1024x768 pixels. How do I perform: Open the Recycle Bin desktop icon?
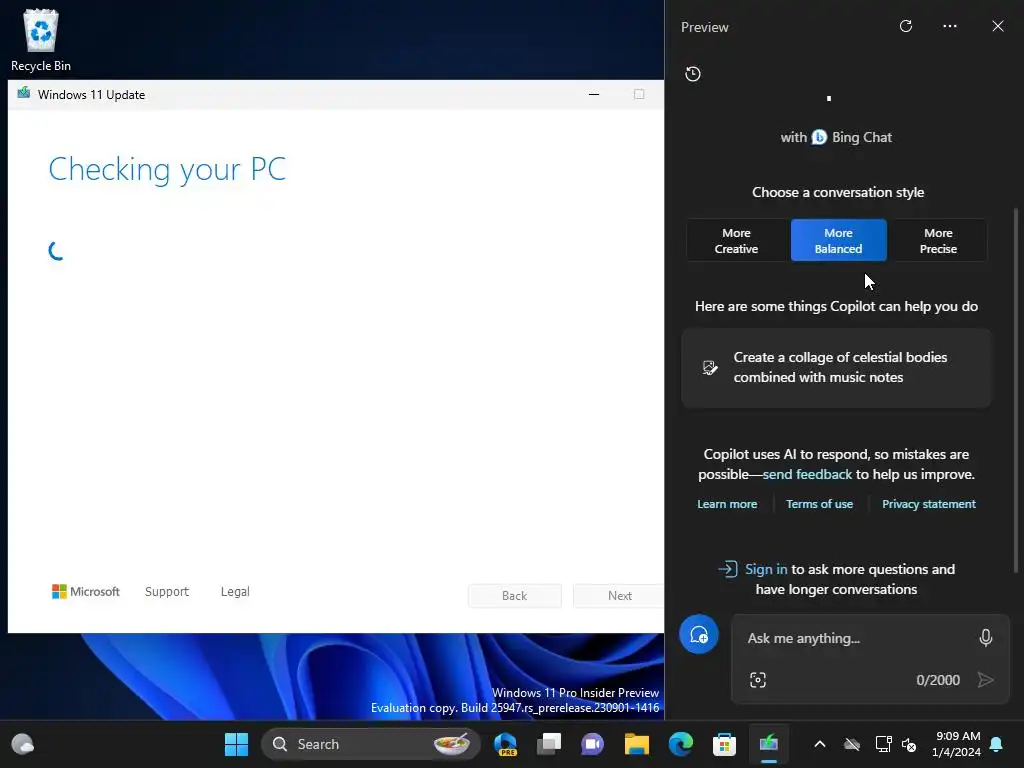click(x=40, y=40)
